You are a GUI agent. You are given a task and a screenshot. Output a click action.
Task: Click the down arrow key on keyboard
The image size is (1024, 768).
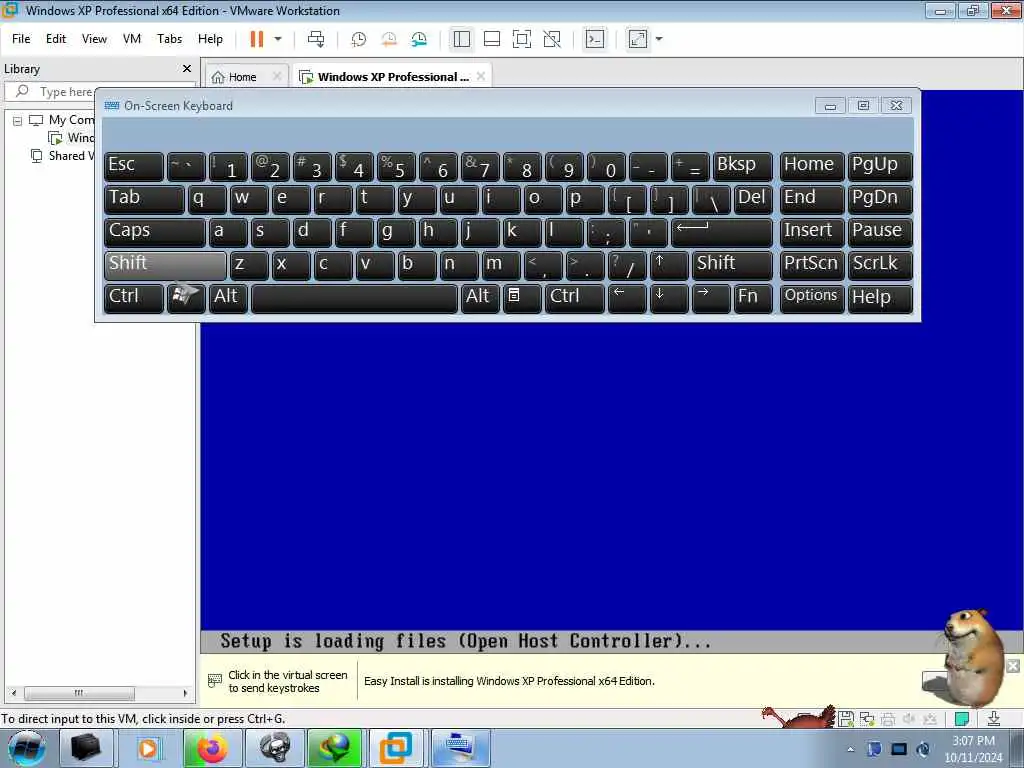pos(669,298)
